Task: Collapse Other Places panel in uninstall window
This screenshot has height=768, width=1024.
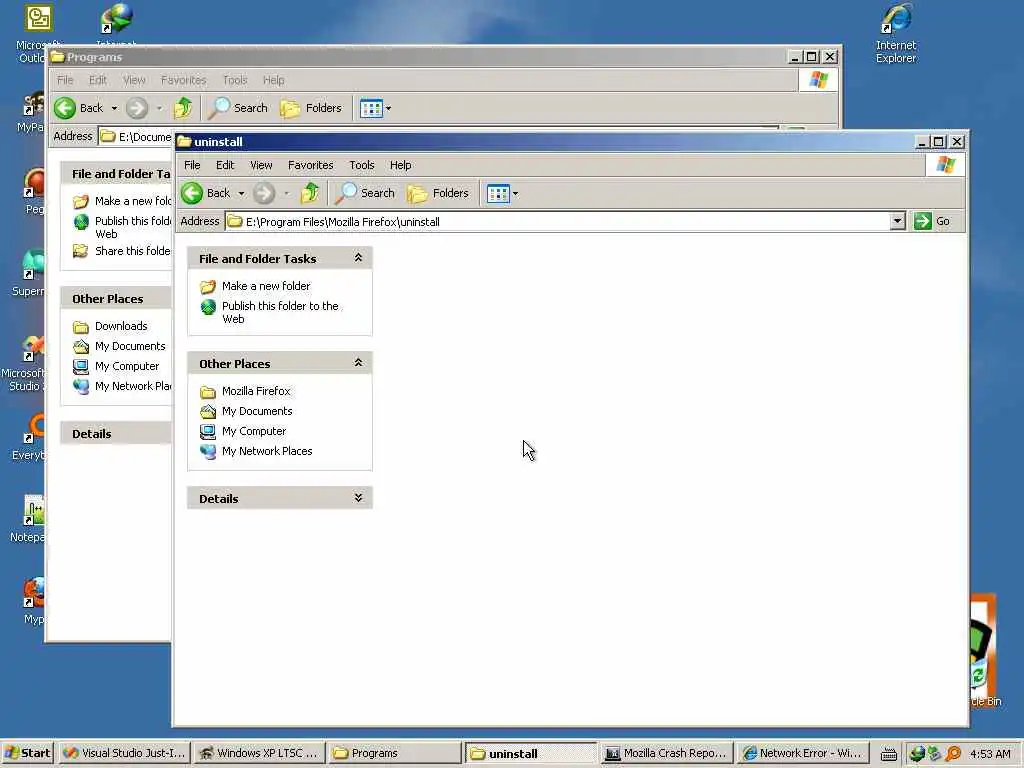Action: click(358, 362)
